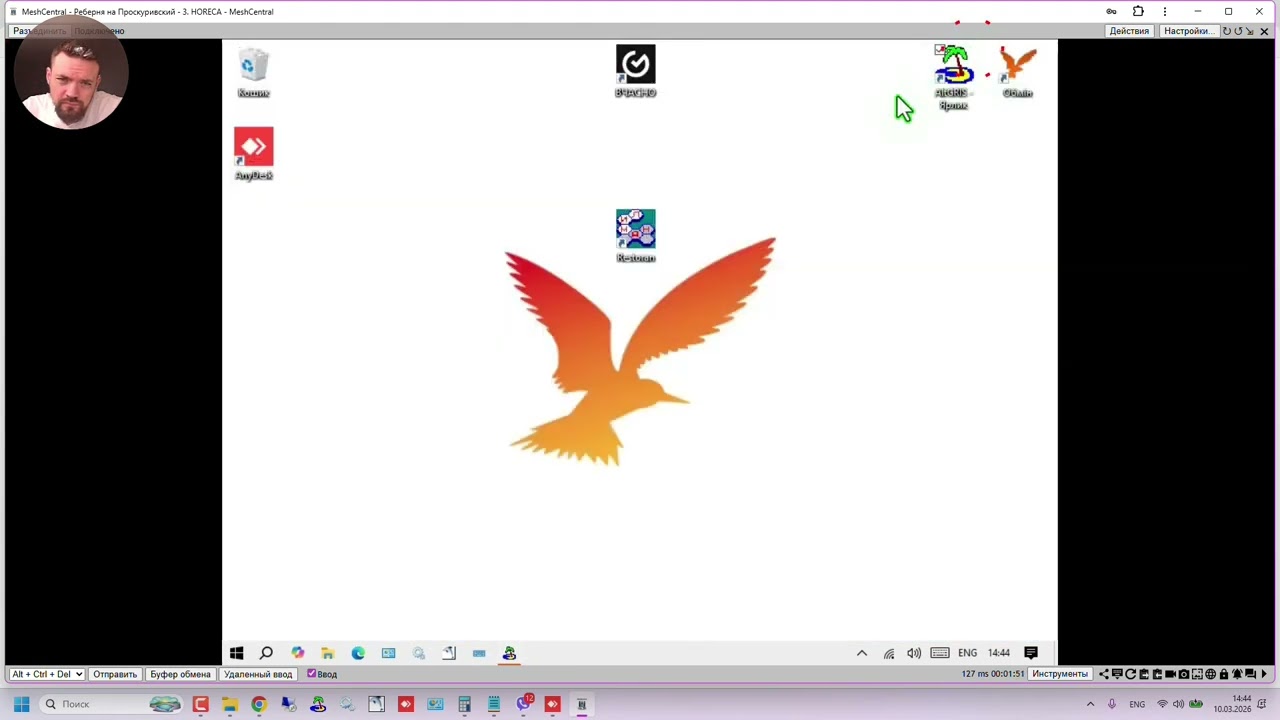Open Copilot on the remote taskbar
The image size is (1280, 720).
point(297,653)
